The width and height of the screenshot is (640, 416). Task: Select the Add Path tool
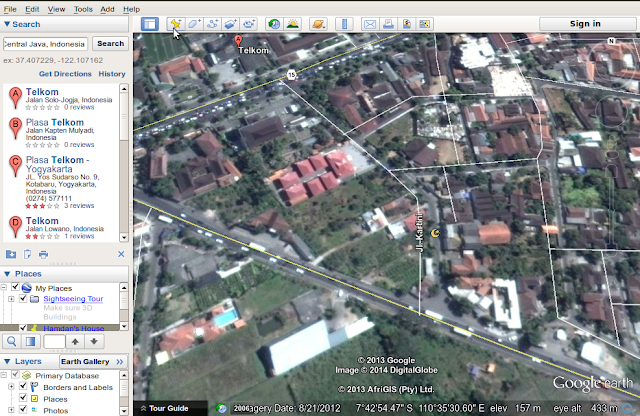212,24
